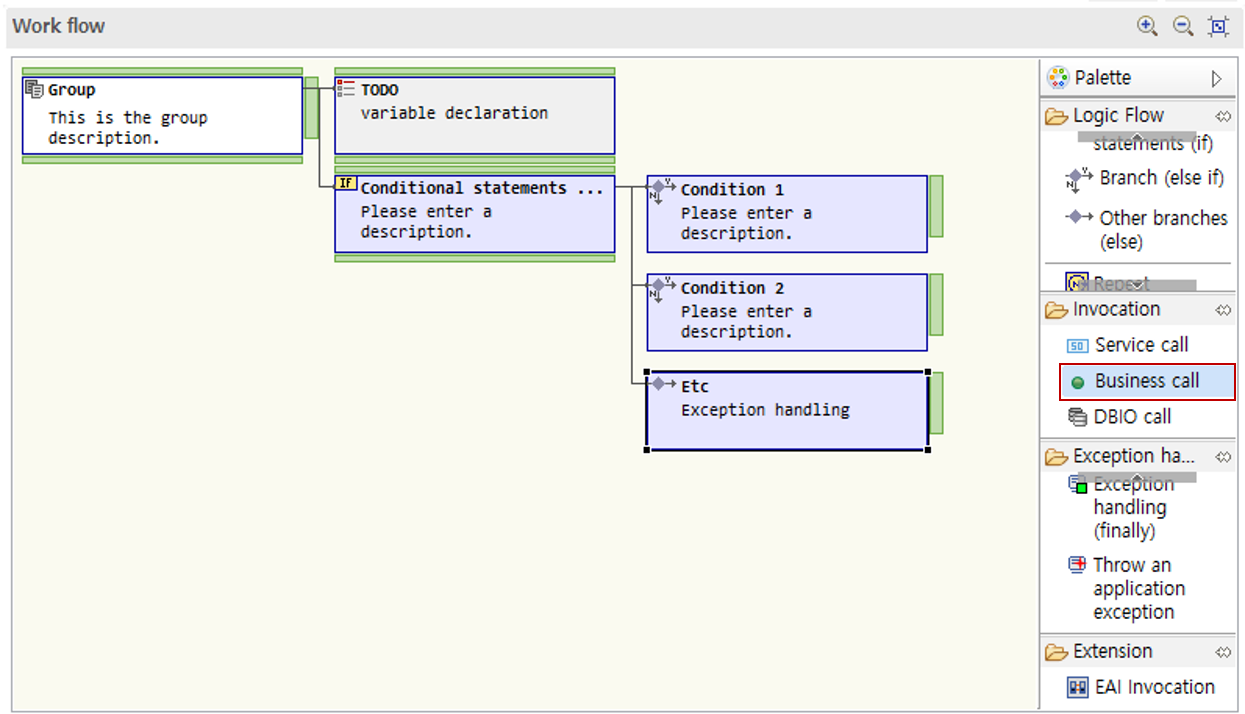Select the EAI Invocation palette tool

pos(1153,687)
